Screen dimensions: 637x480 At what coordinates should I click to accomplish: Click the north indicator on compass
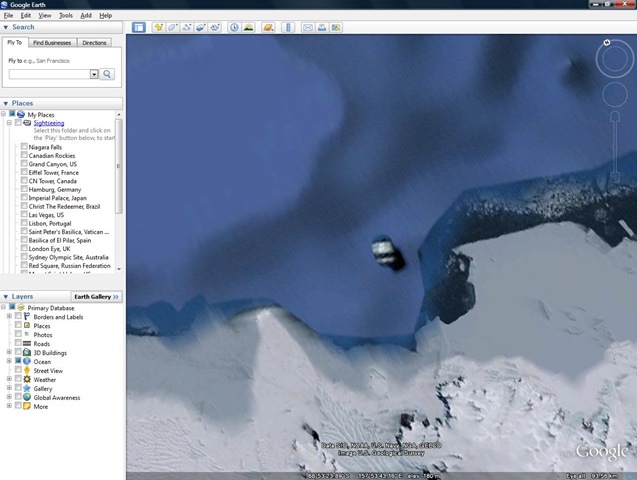pos(607,42)
